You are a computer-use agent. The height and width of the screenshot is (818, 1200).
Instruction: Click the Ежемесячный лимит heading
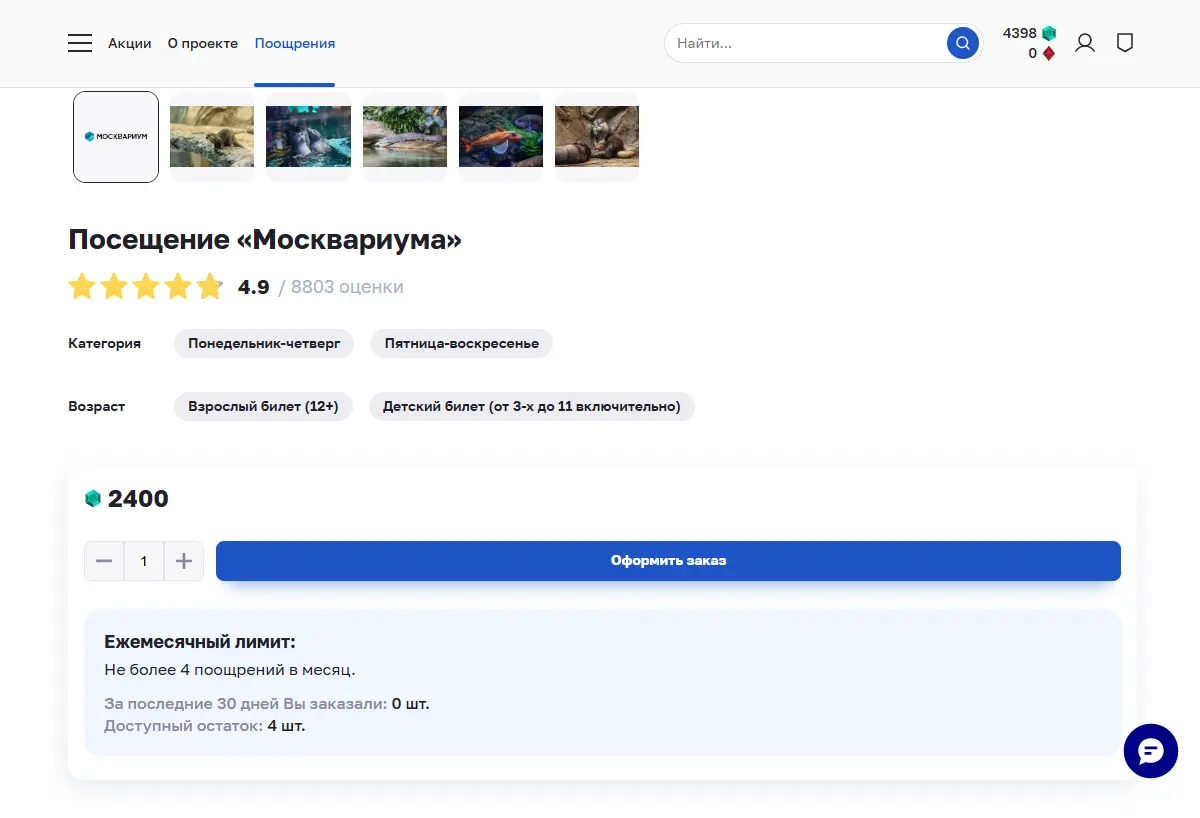click(200, 642)
